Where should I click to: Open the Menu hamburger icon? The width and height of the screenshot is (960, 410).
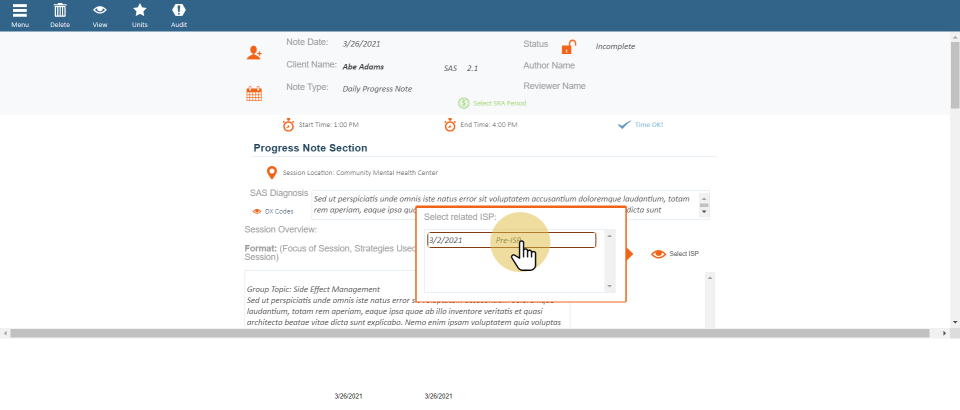coord(20,10)
